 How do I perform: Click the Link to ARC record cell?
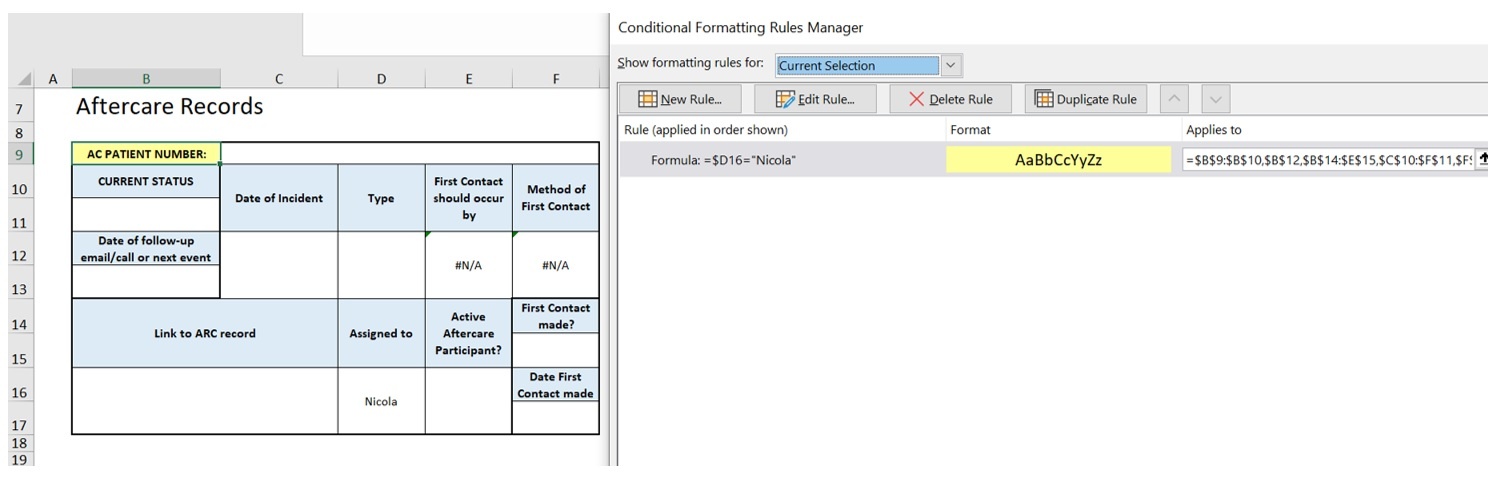pos(205,333)
